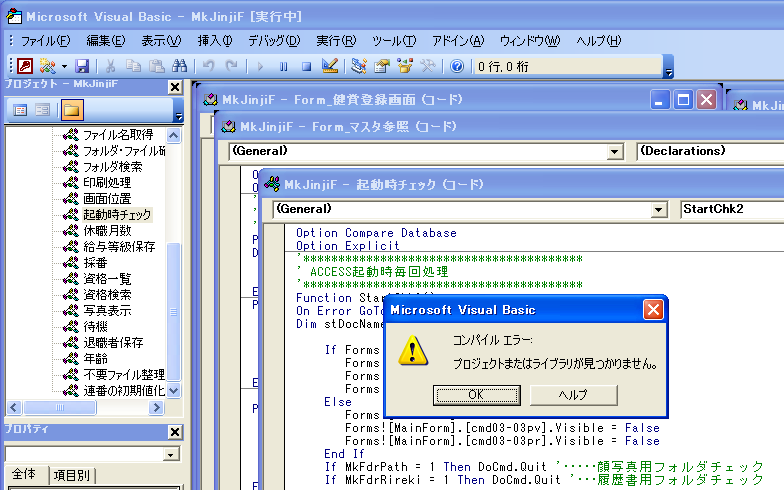Open the Properties Window toolbar icon
784x490 pixels.
(x=382, y=66)
